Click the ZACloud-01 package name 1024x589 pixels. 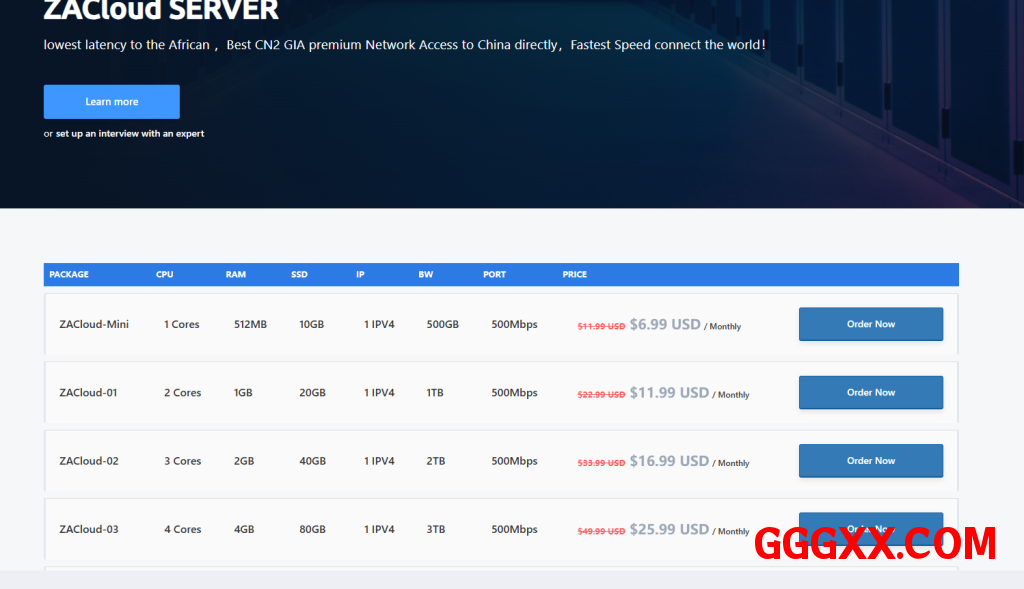[88, 393]
